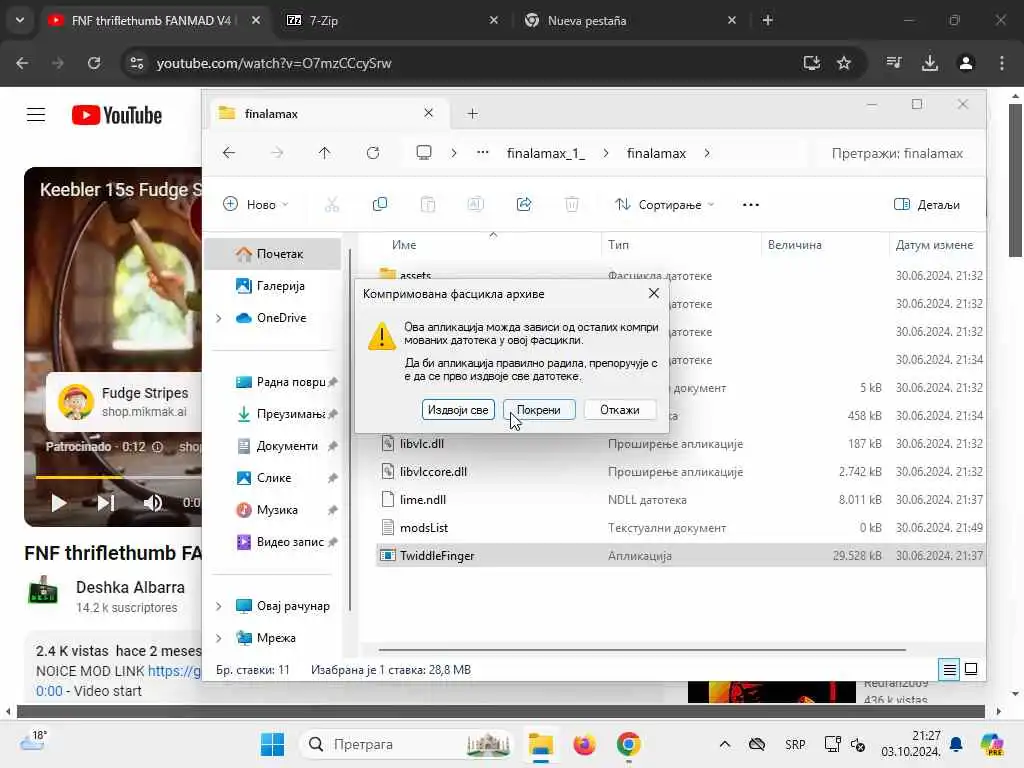Skip to next video in player
The width and height of the screenshot is (1024, 768).
(x=105, y=503)
